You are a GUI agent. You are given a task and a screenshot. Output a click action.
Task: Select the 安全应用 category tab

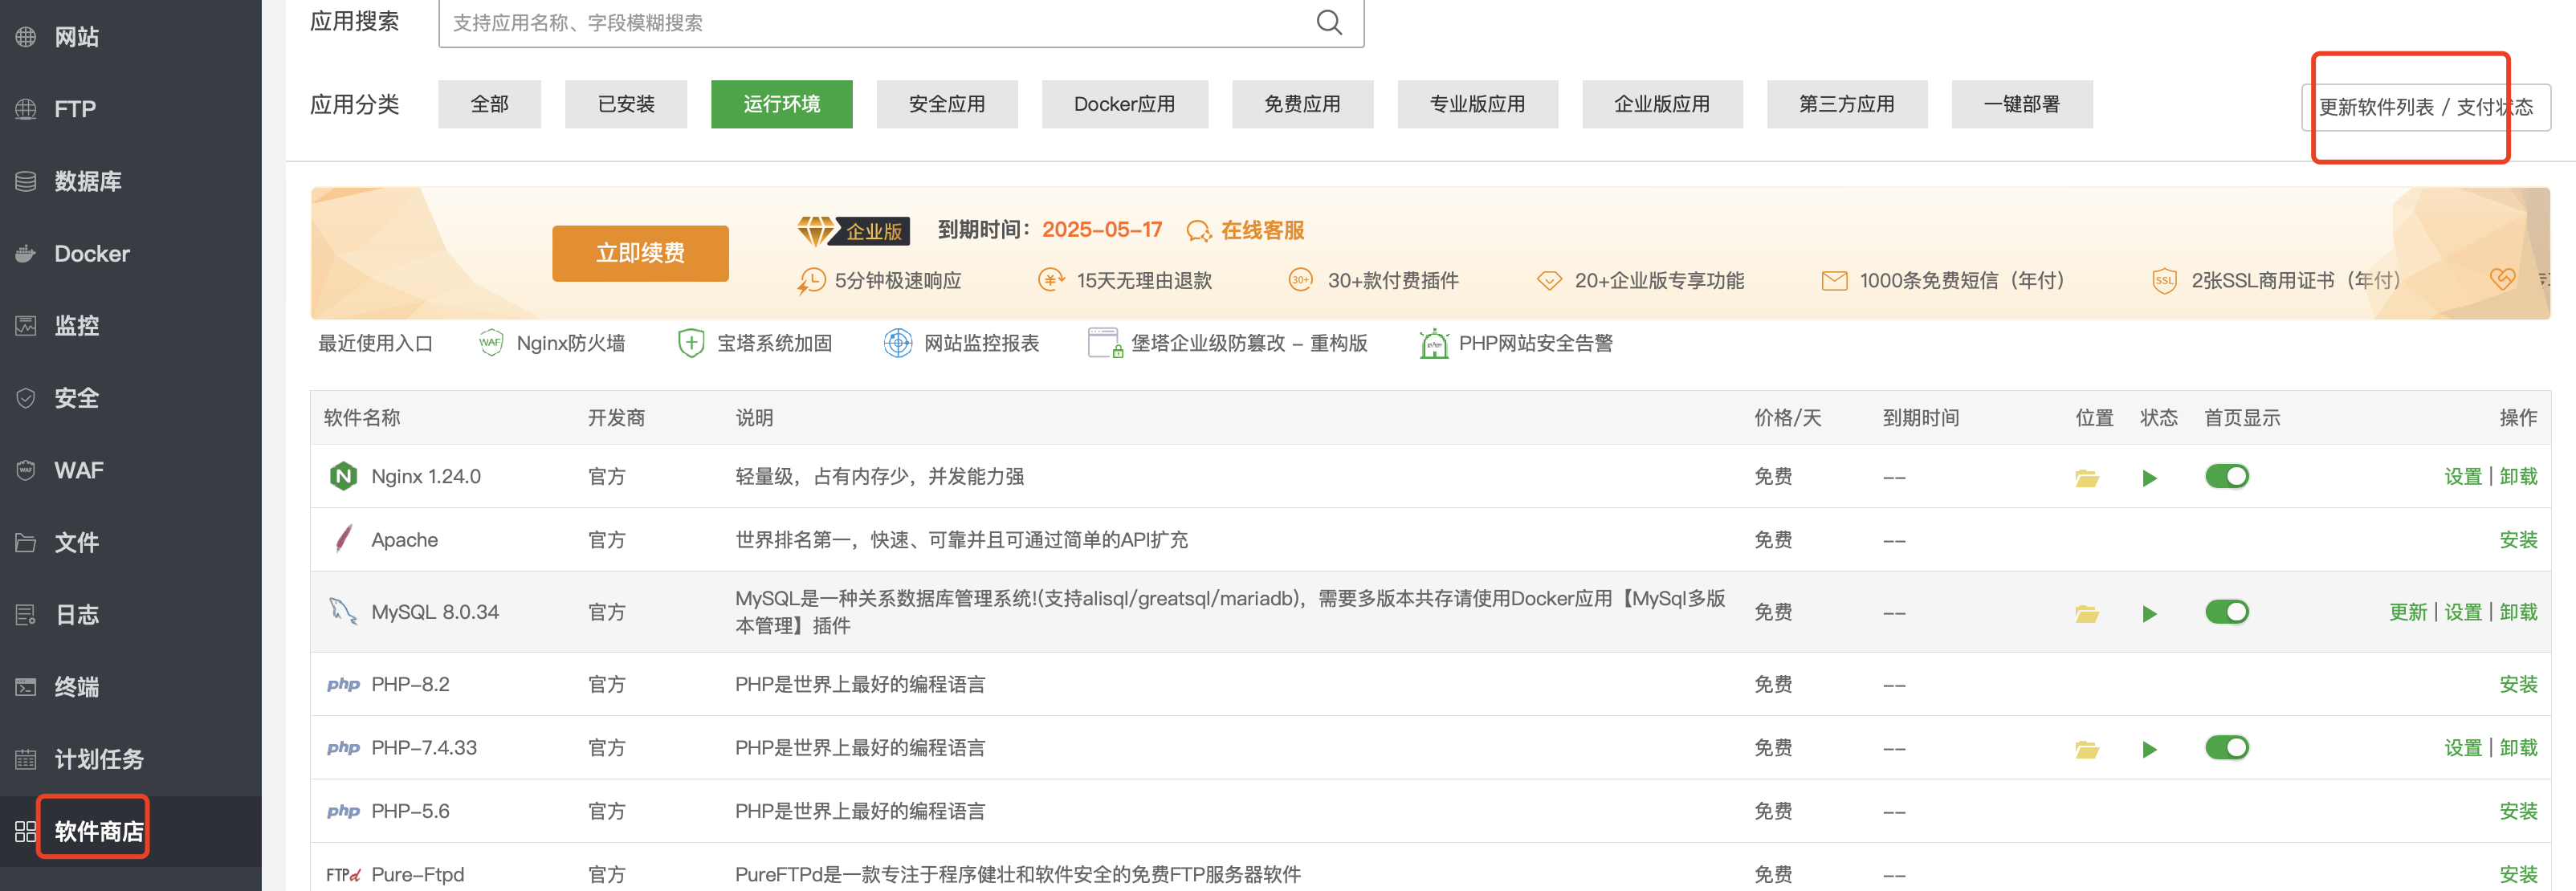pyautogui.click(x=947, y=104)
